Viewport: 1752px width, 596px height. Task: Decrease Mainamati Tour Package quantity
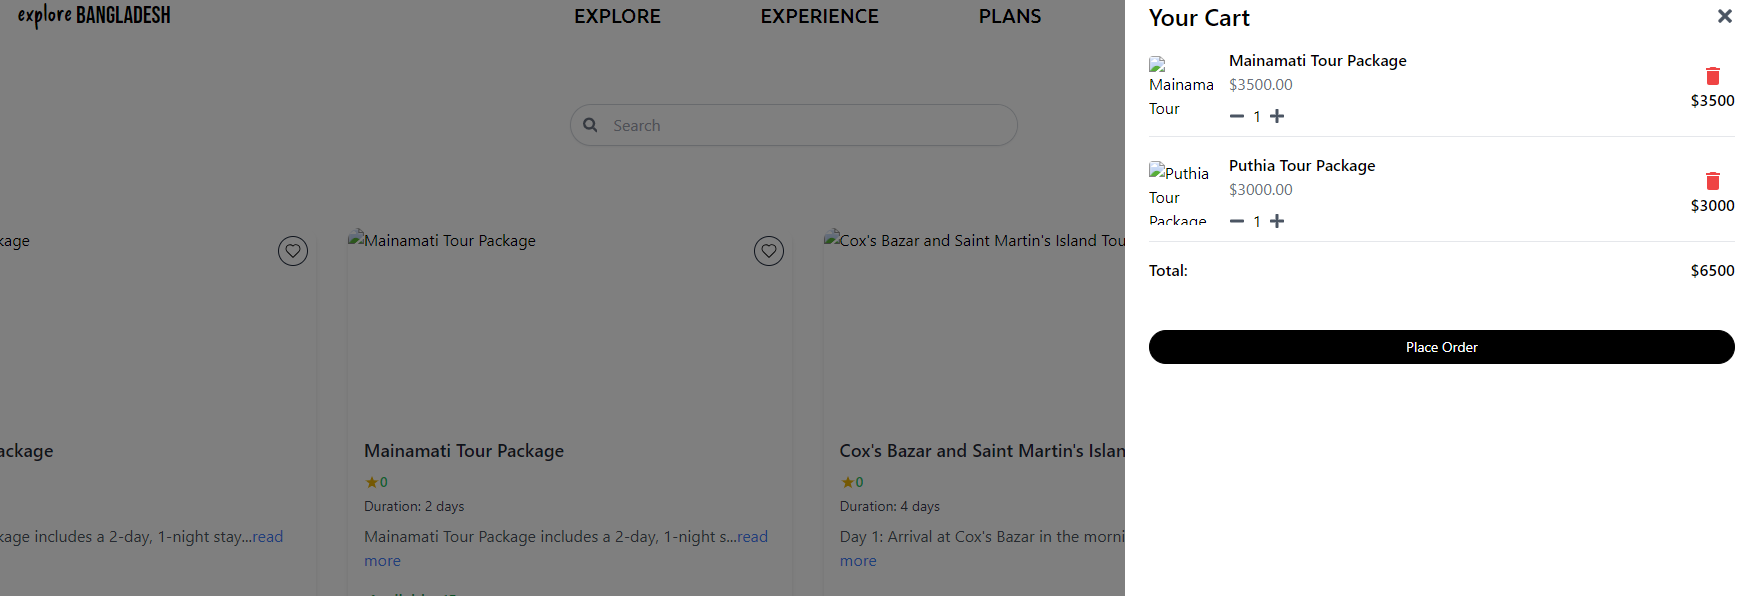(1237, 116)
